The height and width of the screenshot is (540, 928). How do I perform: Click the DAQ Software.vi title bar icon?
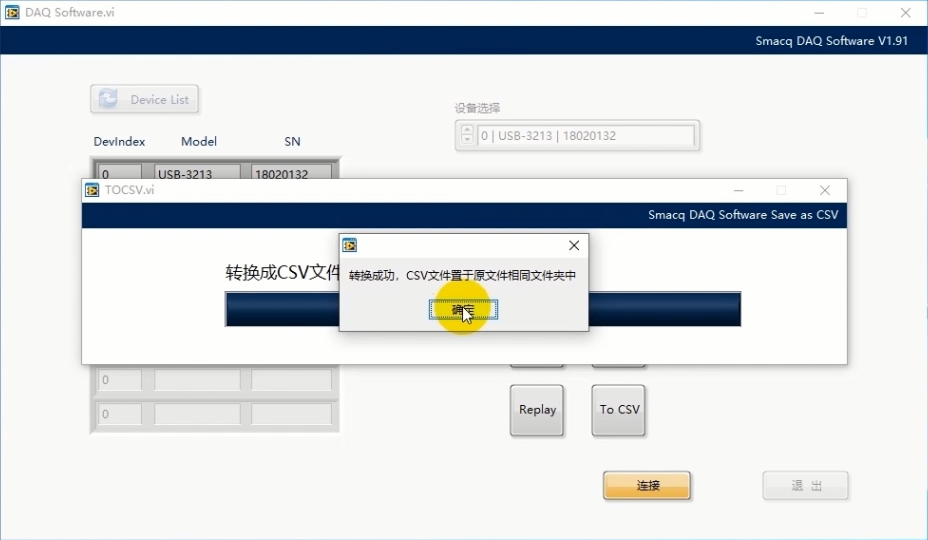[x=12, y=12]
